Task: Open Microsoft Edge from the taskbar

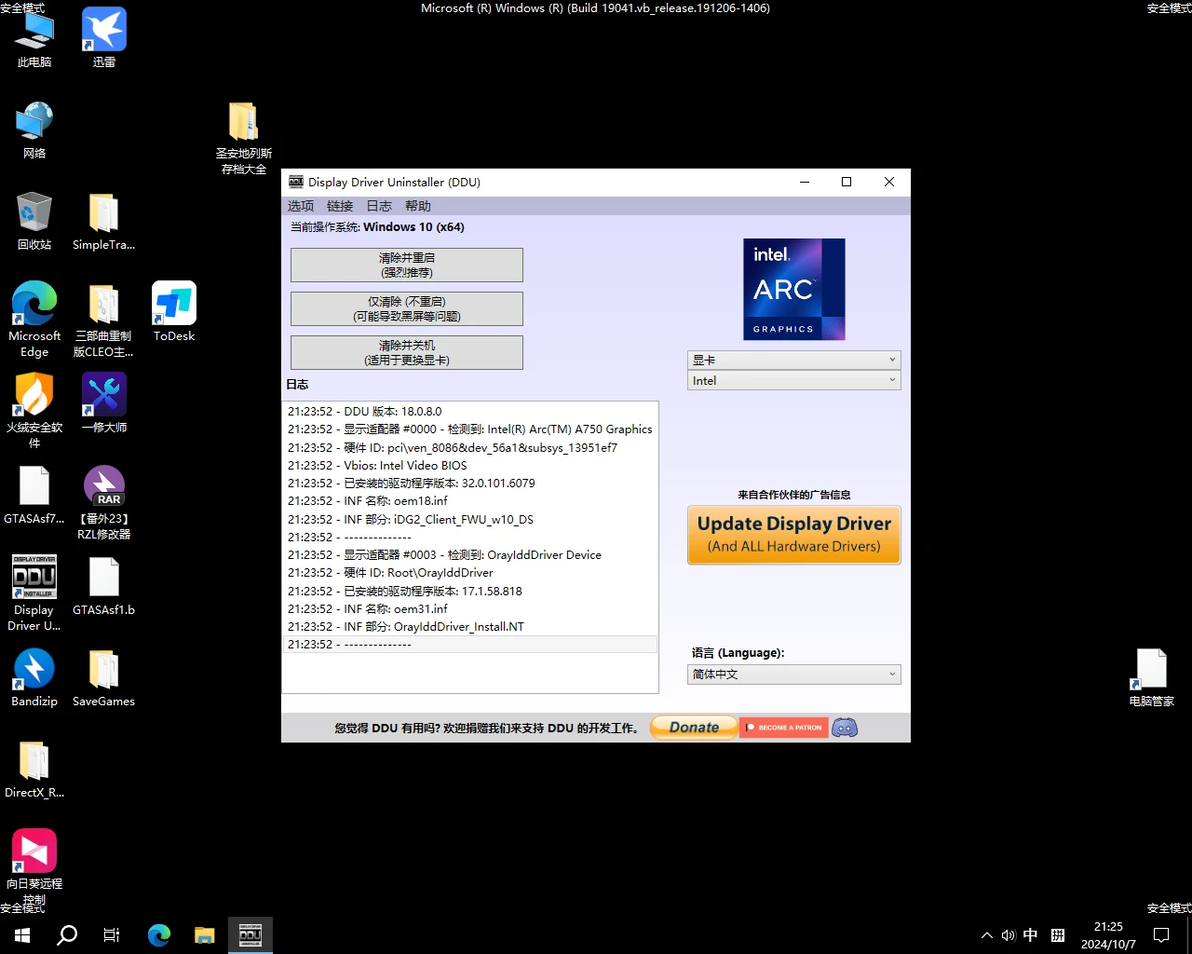Action: click(159, 934)
